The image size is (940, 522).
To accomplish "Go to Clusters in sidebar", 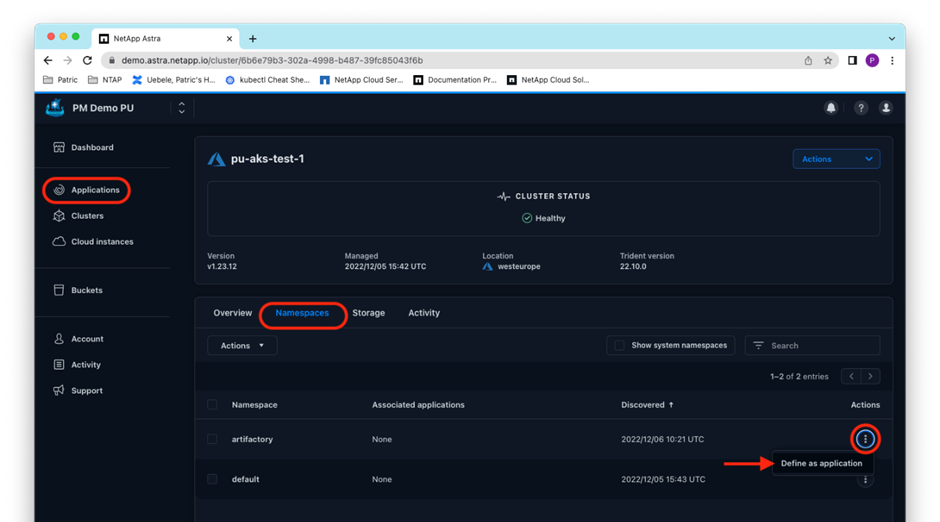I will coord(79,216).
